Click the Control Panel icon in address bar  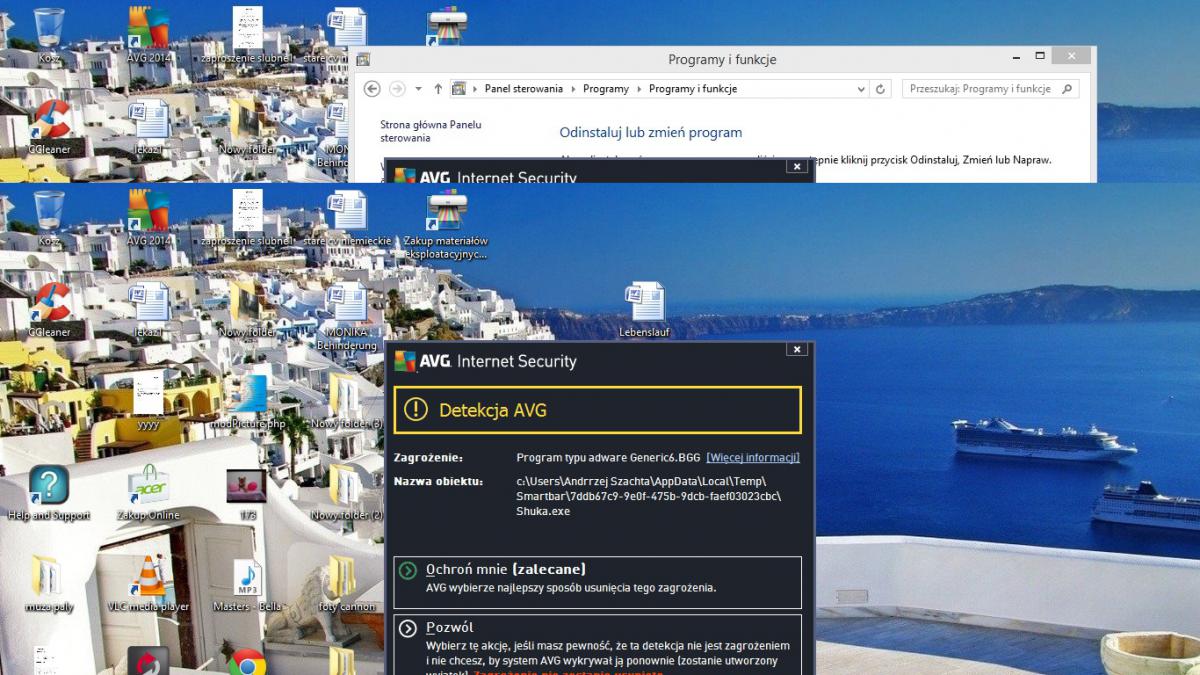click(x=460, y=89)
